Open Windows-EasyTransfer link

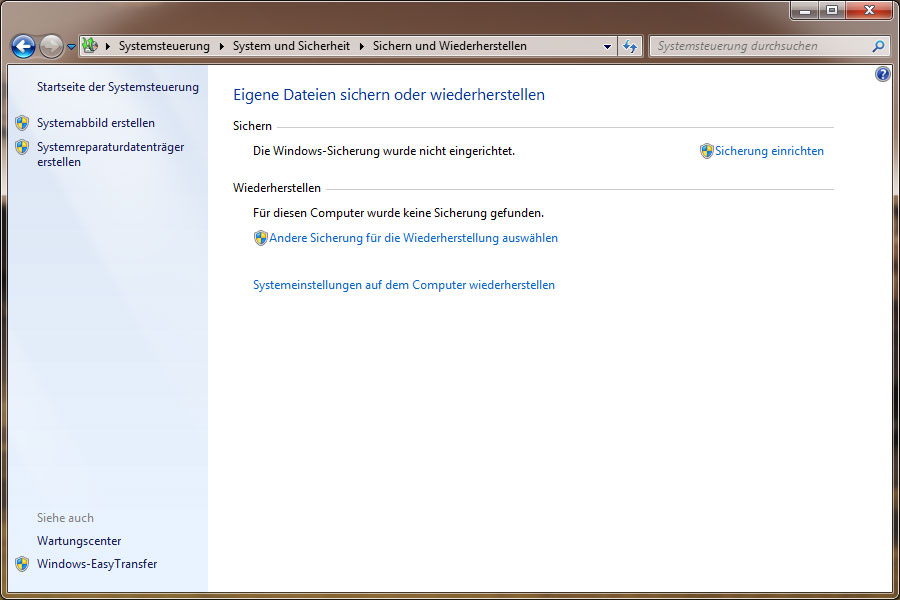click(97, 564)
